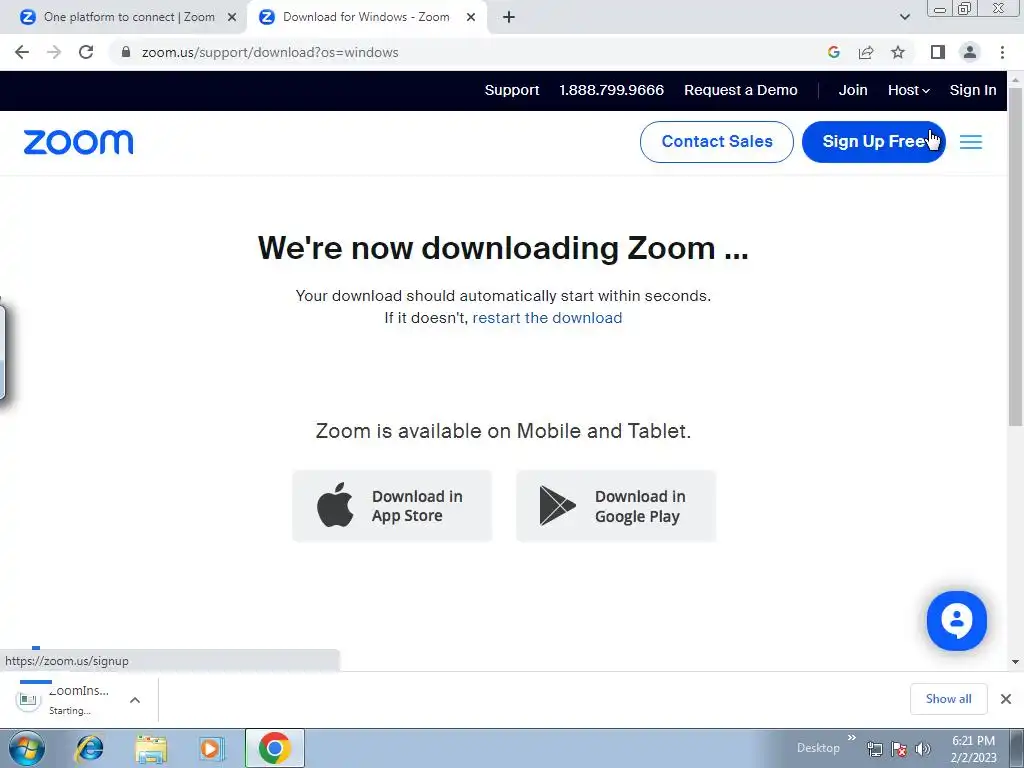Open the Windows Start menu
This screenshot has width=1024, height=768.
coord(27,748)
